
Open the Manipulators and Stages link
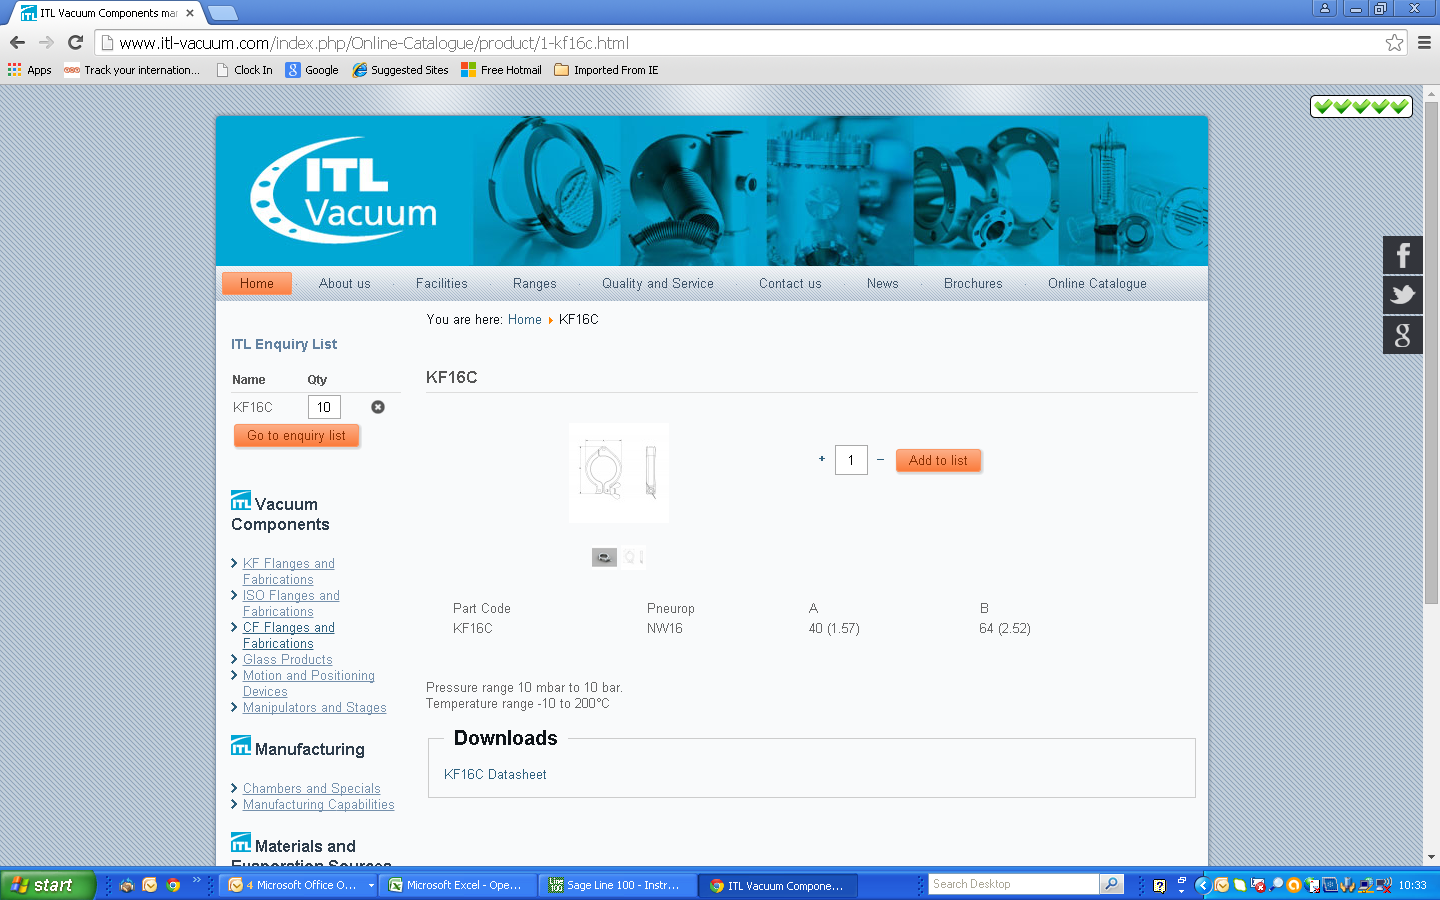[x=315, y=707]
